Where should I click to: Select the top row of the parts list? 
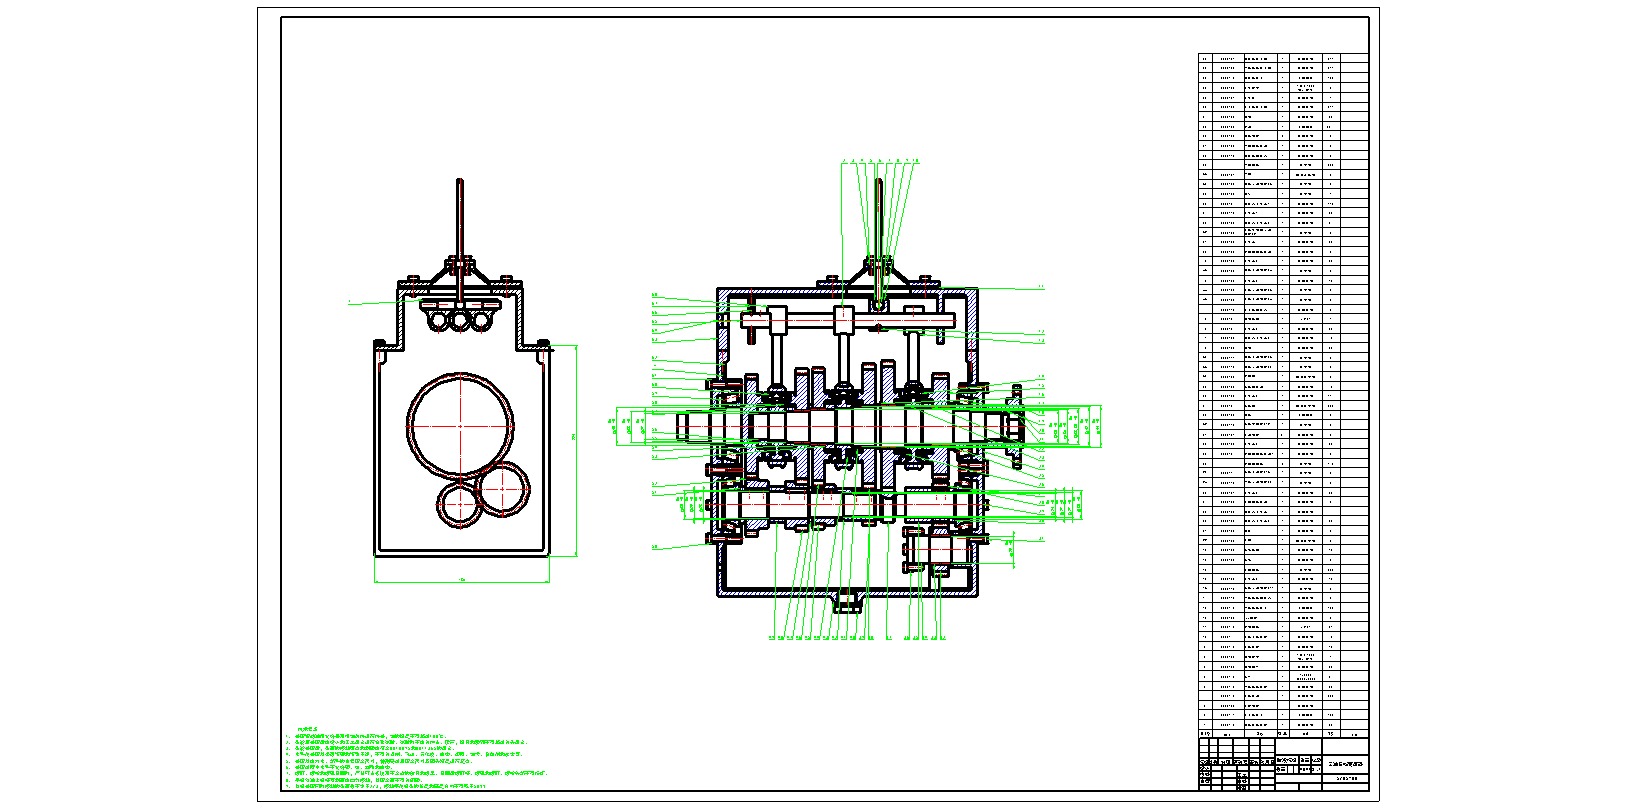[x=1283, y=58]
